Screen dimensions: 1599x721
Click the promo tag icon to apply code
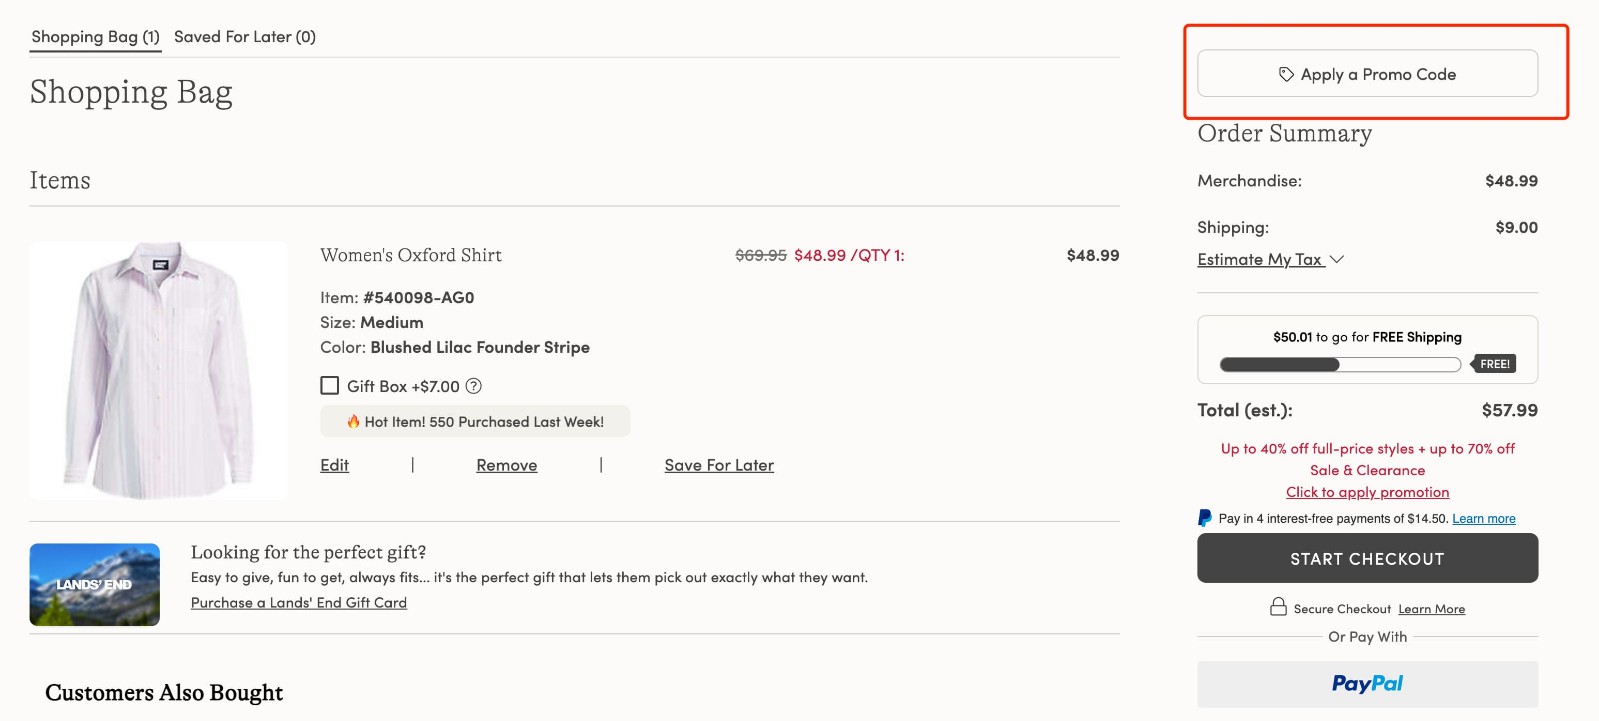pyautogui.click(x=1286, y=73)
